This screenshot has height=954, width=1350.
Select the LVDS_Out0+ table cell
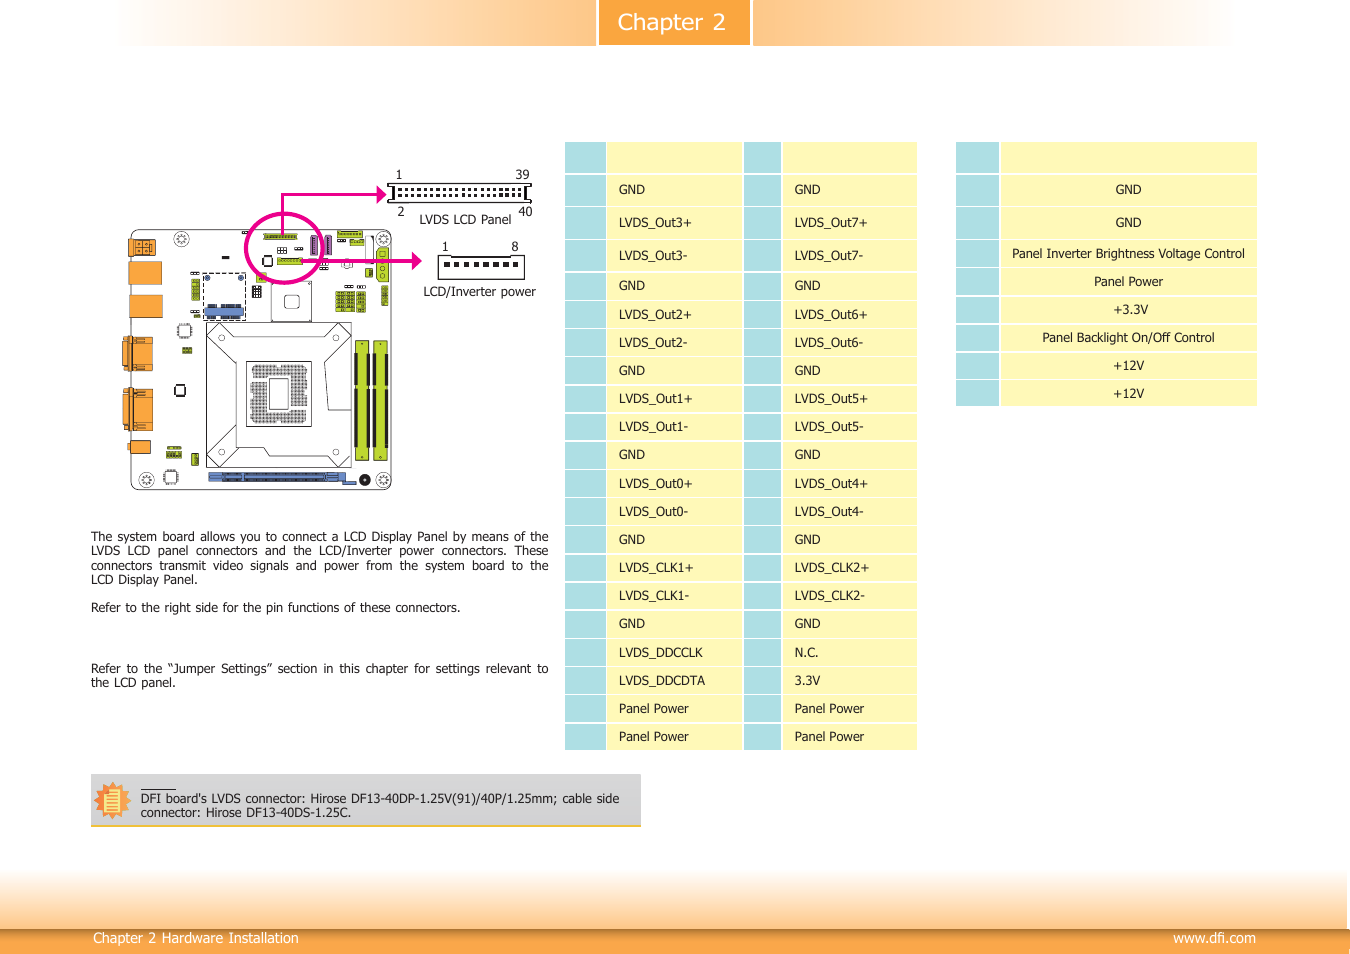point(674,484)
